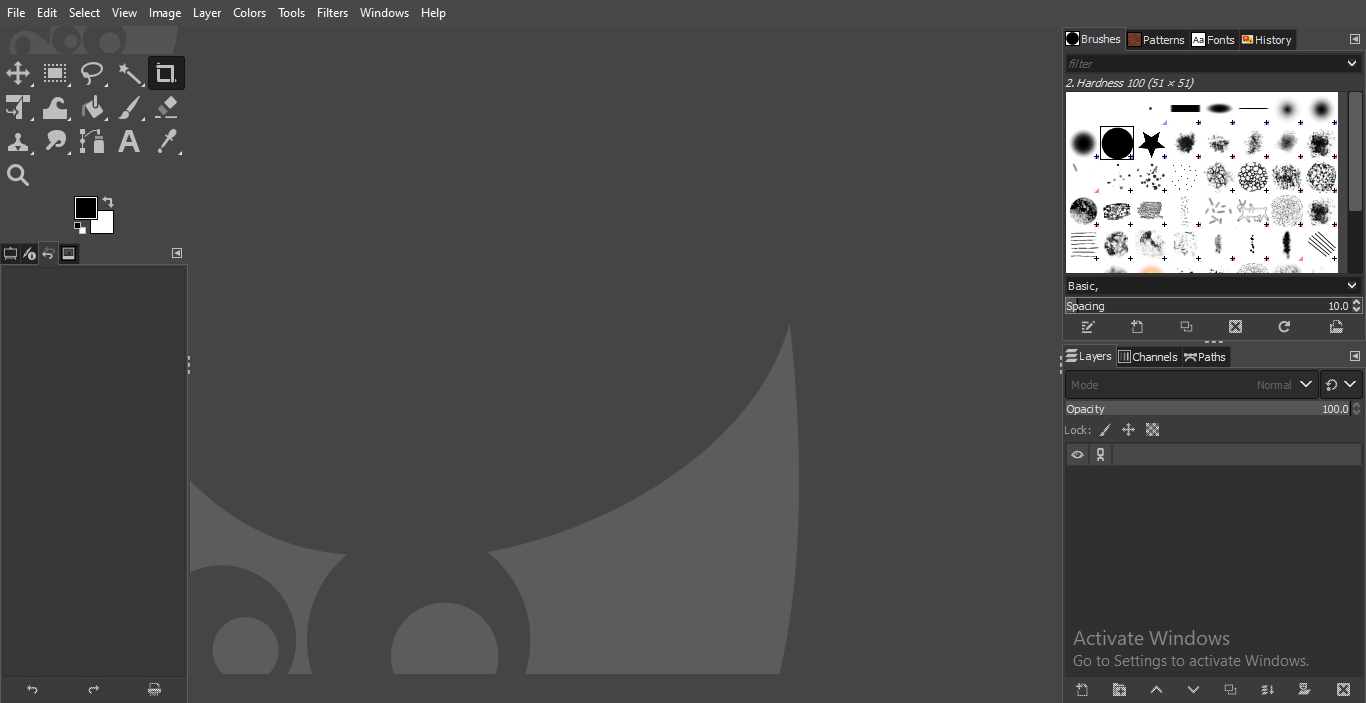The image size is (1366, 703).
Task: Open the Basic tag dropdown
Action: coord(1352,286)
